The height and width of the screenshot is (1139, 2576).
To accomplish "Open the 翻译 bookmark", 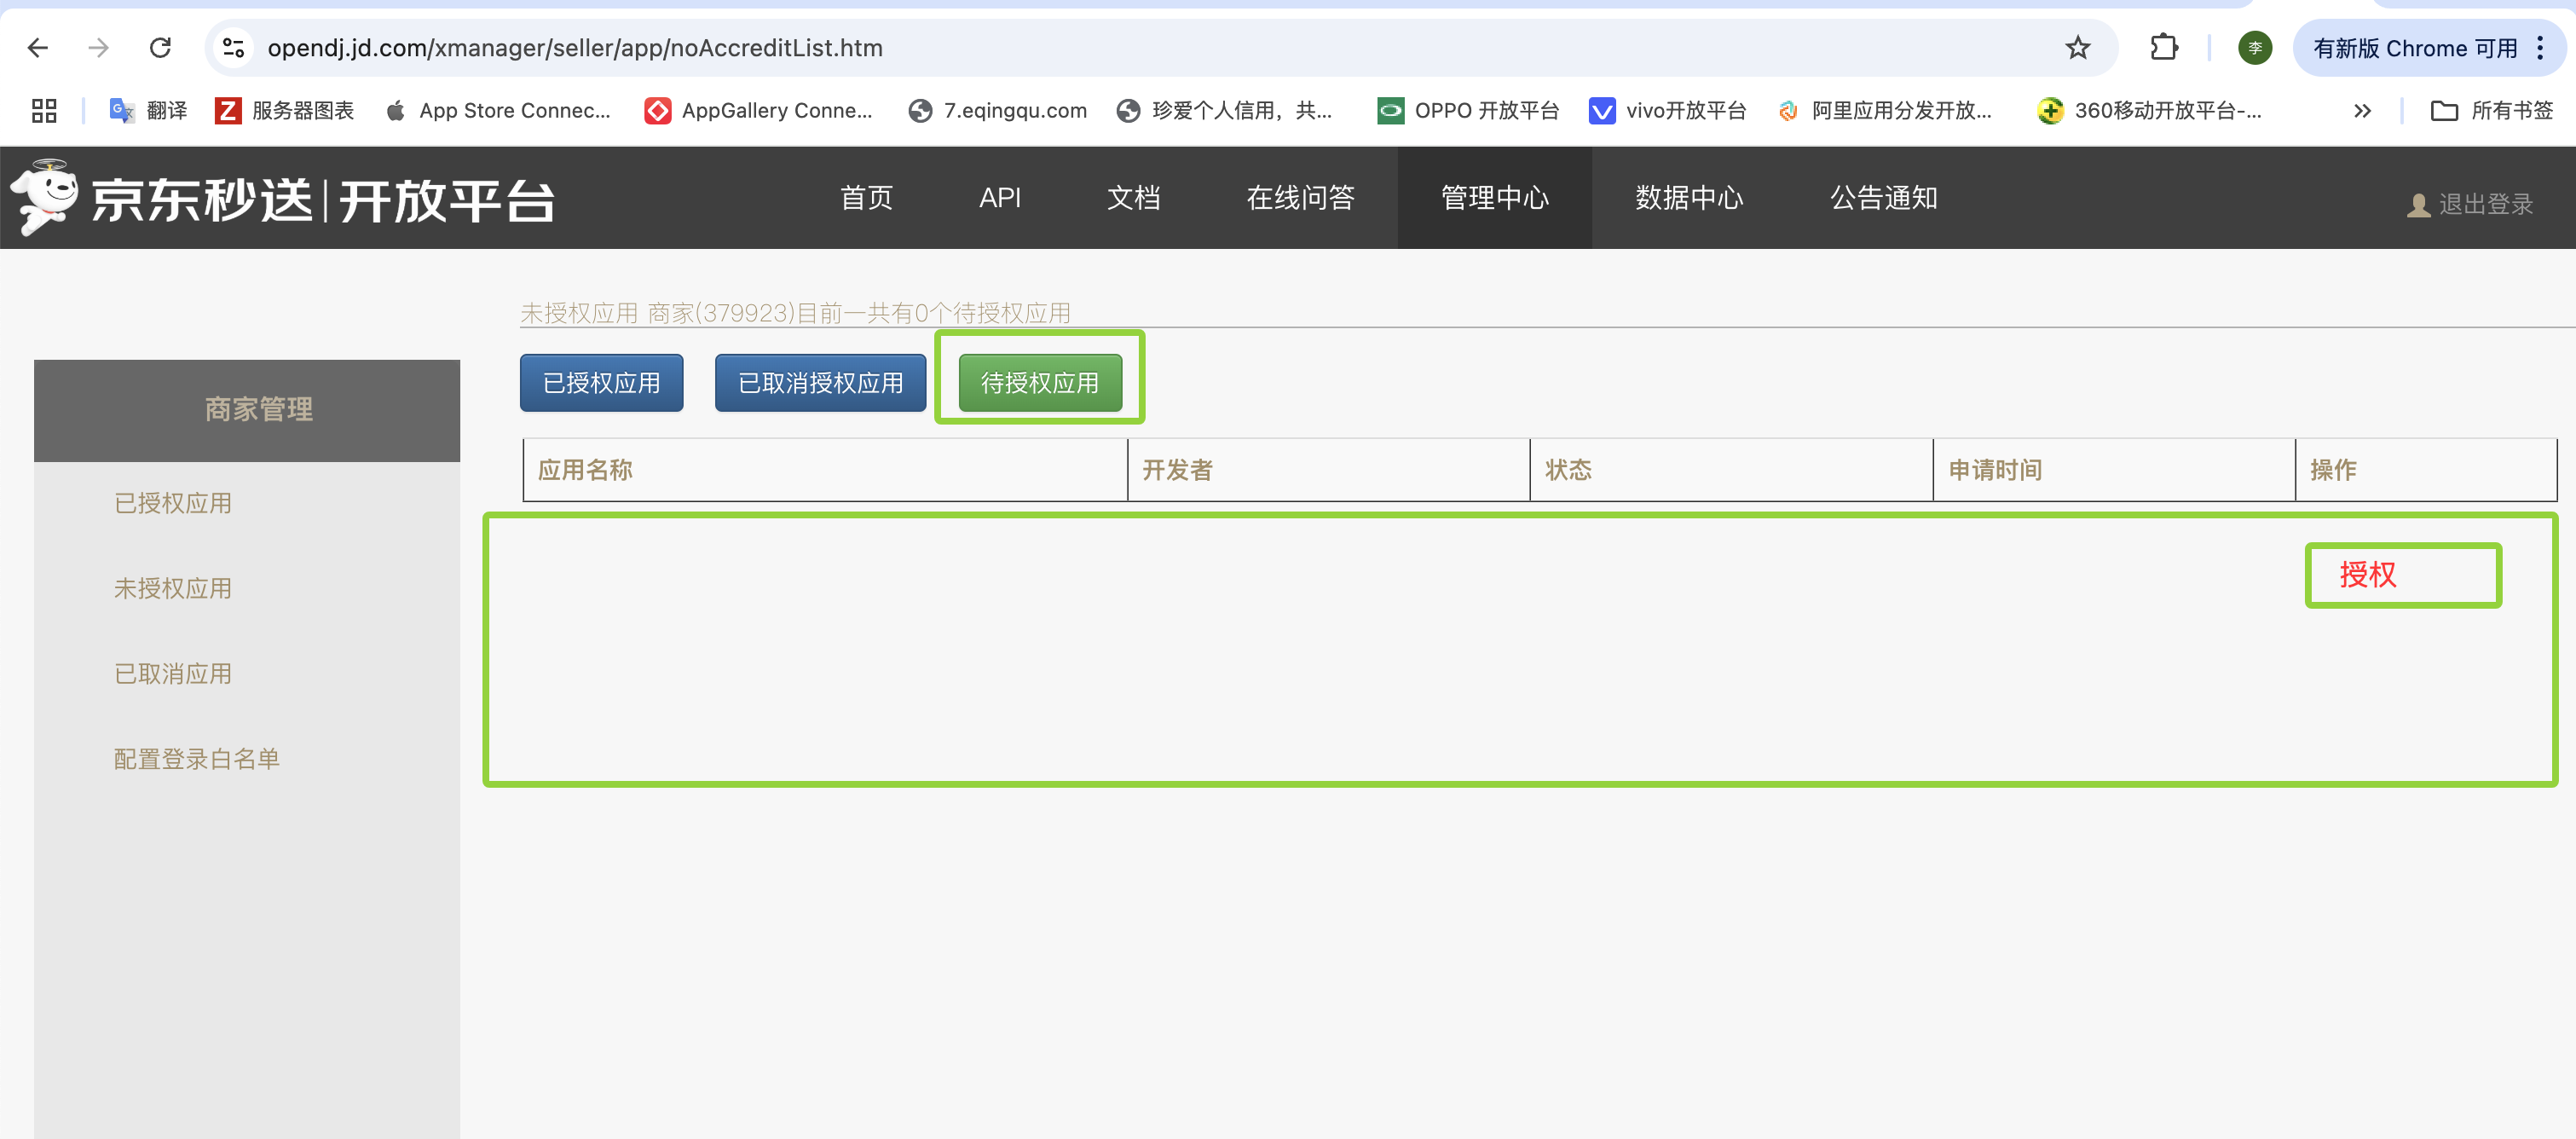I will [148, 111].
